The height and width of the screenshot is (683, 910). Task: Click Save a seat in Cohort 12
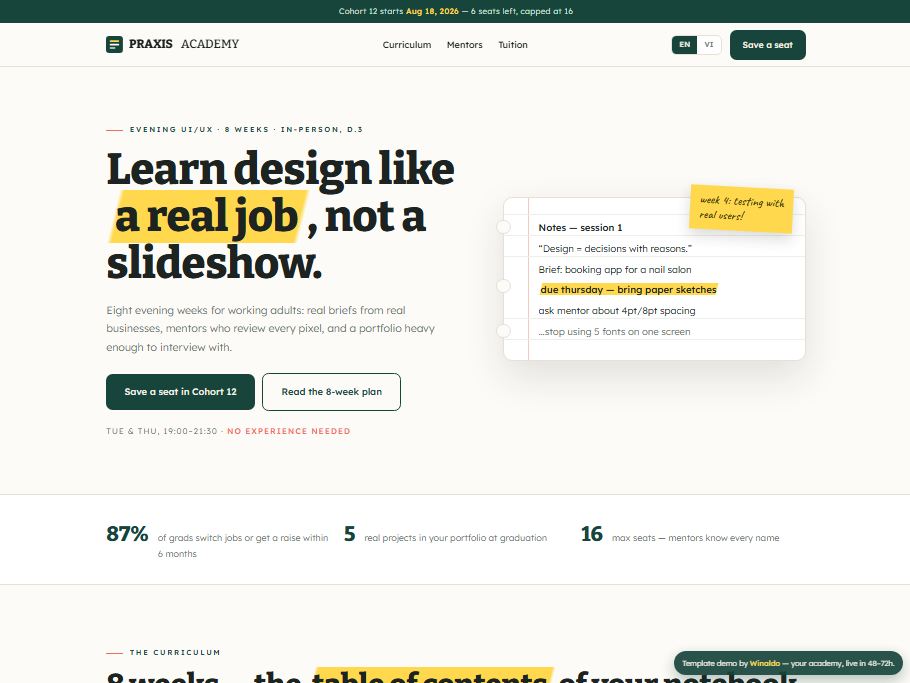click(180, 392)
